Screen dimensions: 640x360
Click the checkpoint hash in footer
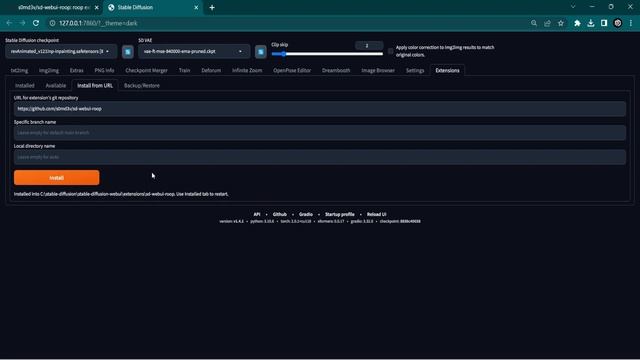tap(410, 221)
